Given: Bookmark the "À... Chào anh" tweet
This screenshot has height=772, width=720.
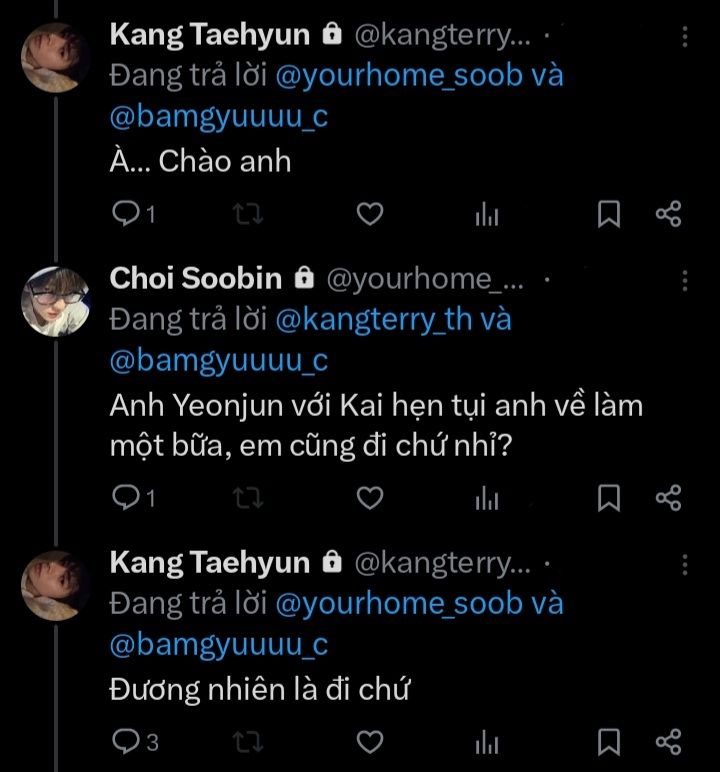Looking at the screenshot, I should click(x=609, y=214).
